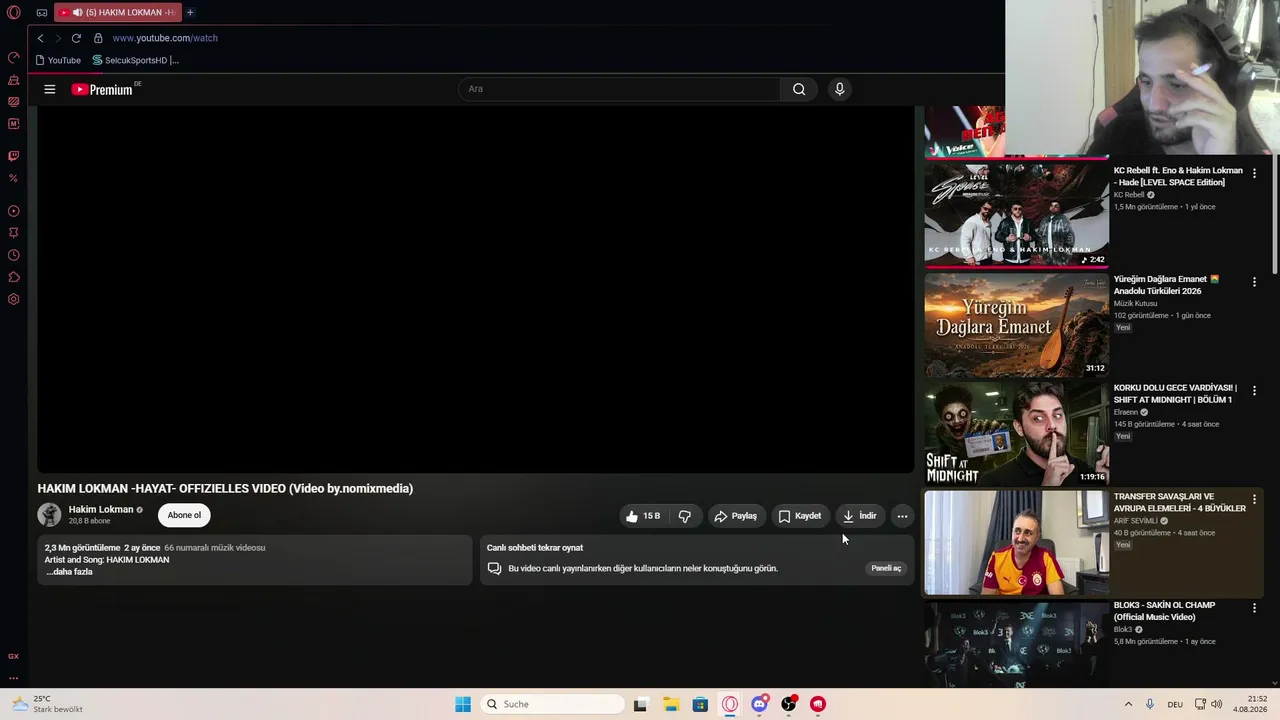Open the Player icon in the sidebar
The image size is (1280, 720).
[14, 211]
